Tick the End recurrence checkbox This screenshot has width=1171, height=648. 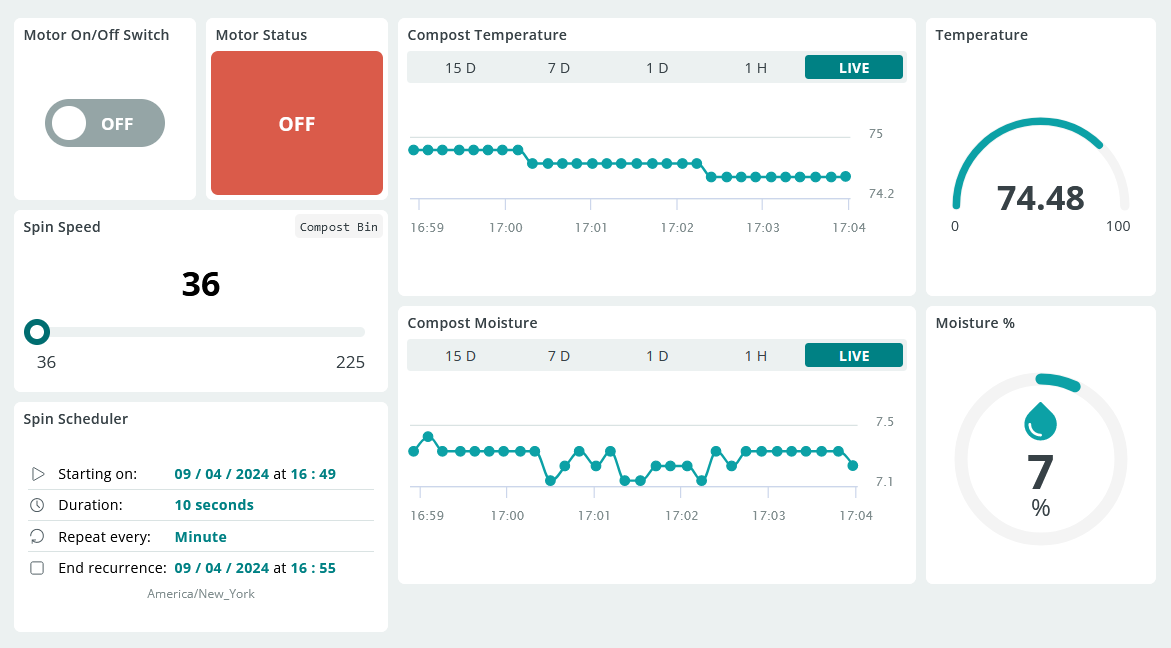[x=37, y=568]
